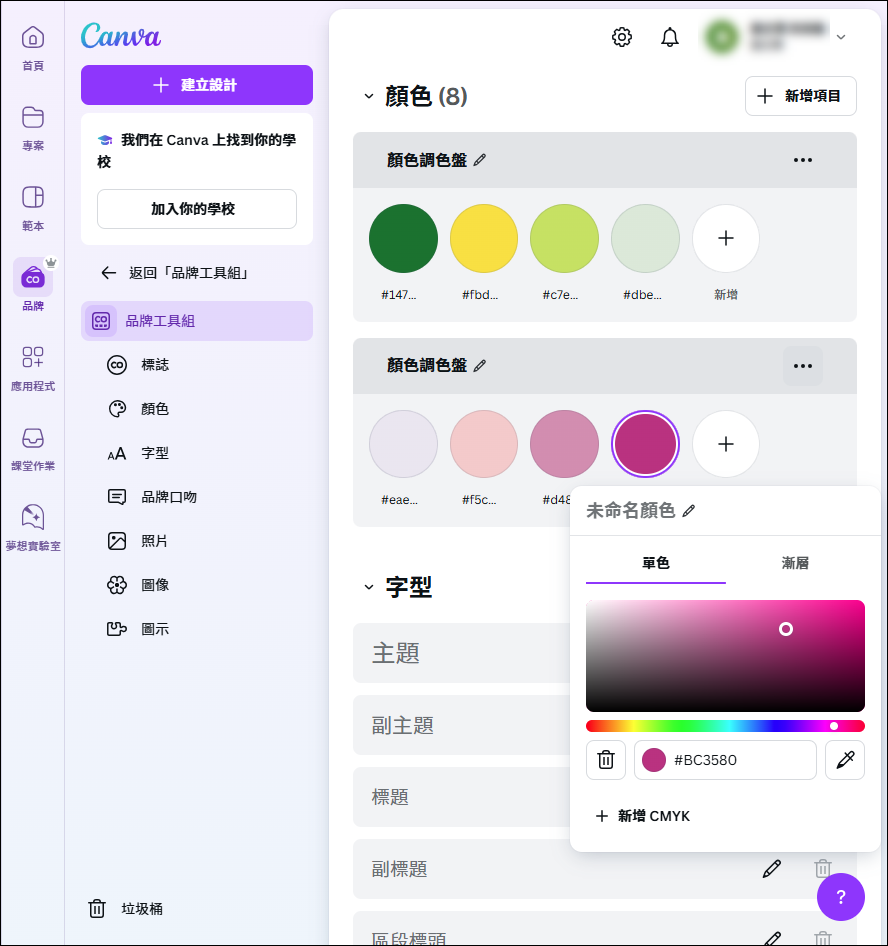Open settings gear icon
Viewport: 888px width, 946px height.
621,37
